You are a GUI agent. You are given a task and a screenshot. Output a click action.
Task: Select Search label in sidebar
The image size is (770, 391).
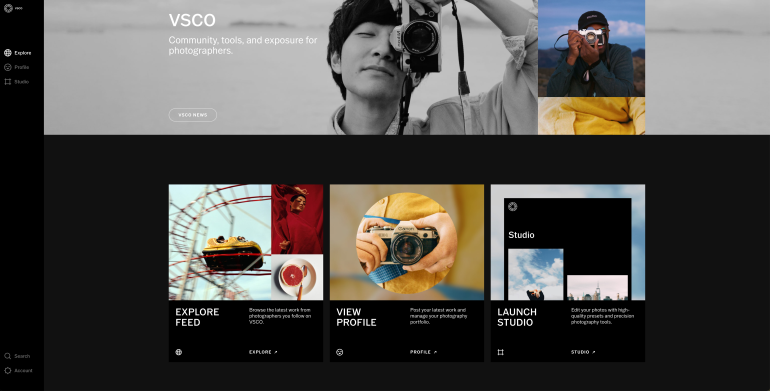22,356
